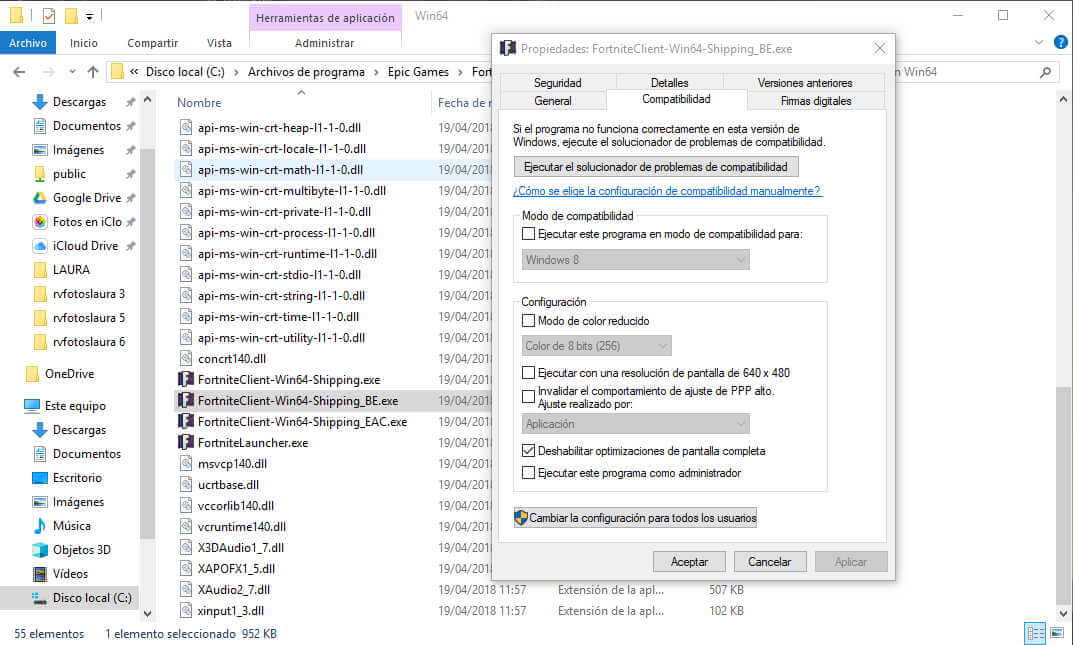The width and height of the screenshot is (1073, 645).
Task: Unpin Descargas from quick access pin icon
Action: point(130,102)
